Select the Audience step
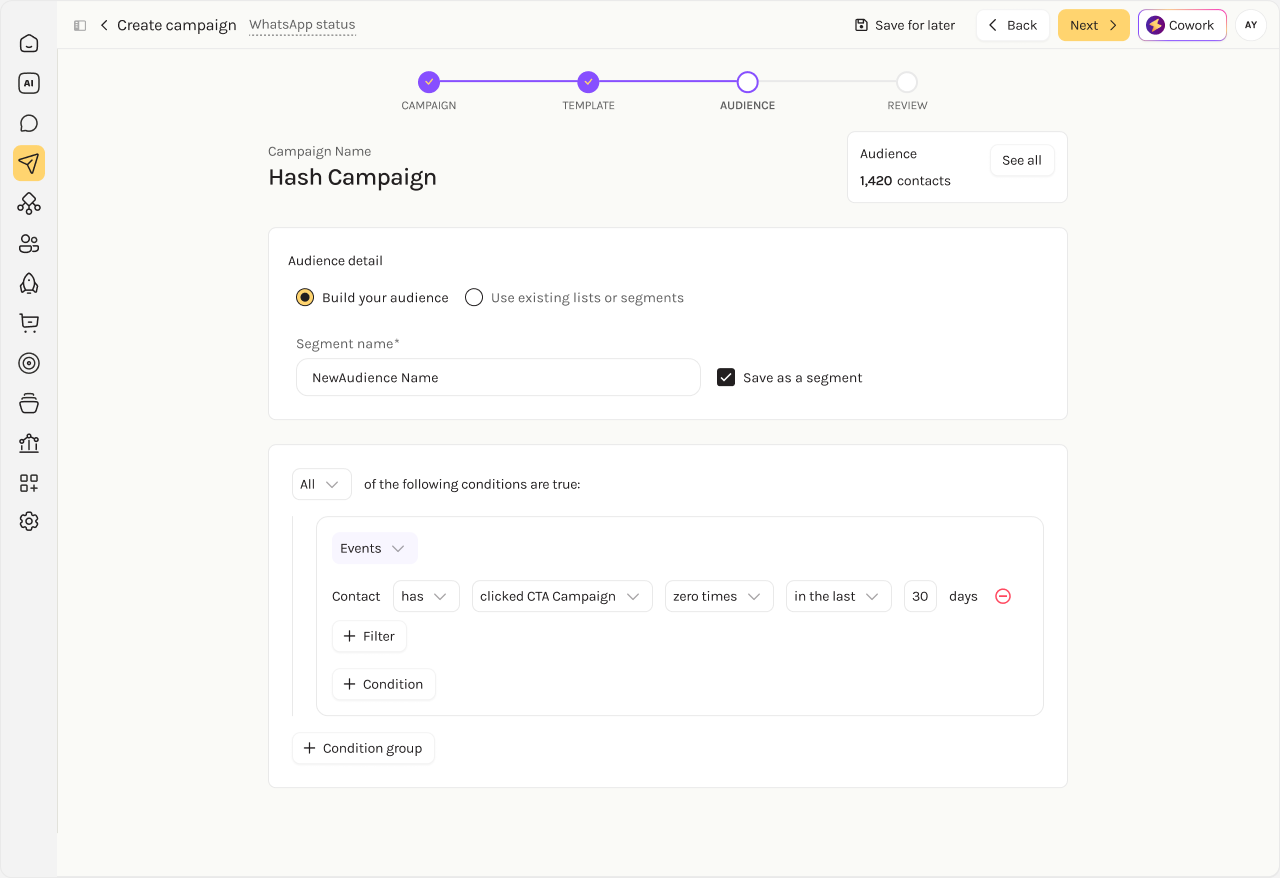1280x878 pixels. pos(747,82)
